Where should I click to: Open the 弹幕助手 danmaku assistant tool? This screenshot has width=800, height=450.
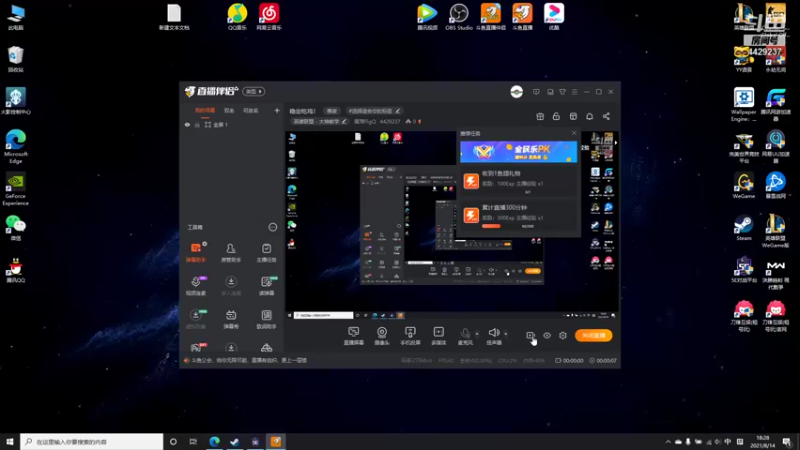[196, 253]
